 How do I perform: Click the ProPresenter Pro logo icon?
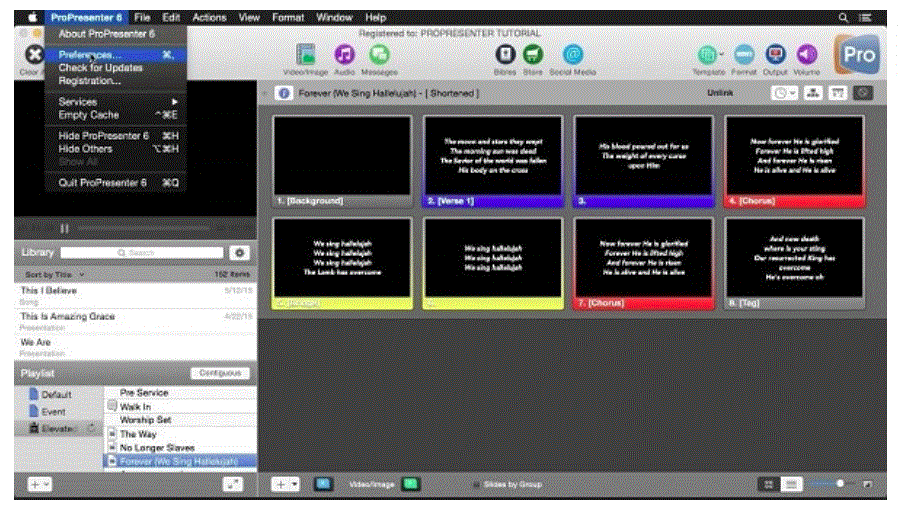click(856, 55)
